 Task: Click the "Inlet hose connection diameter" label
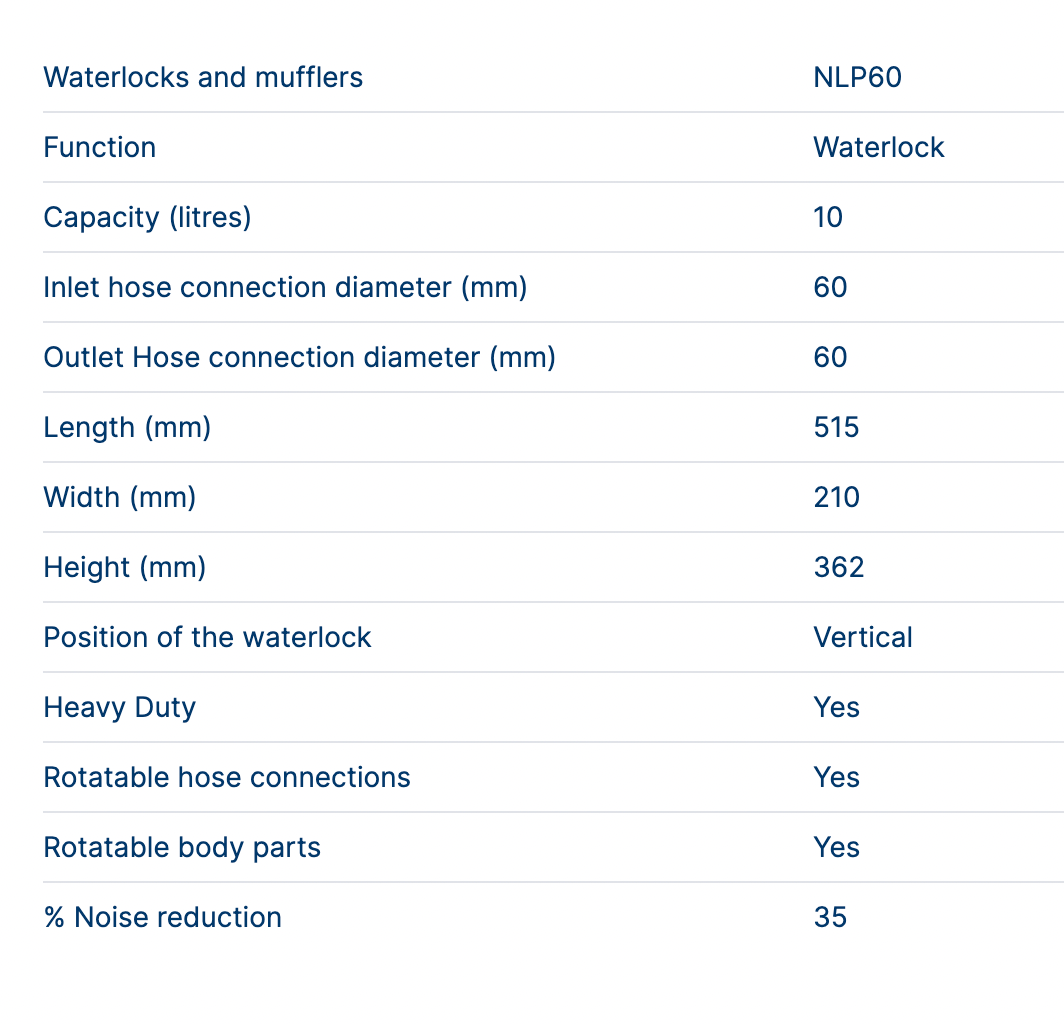click(x=285, y=287)
